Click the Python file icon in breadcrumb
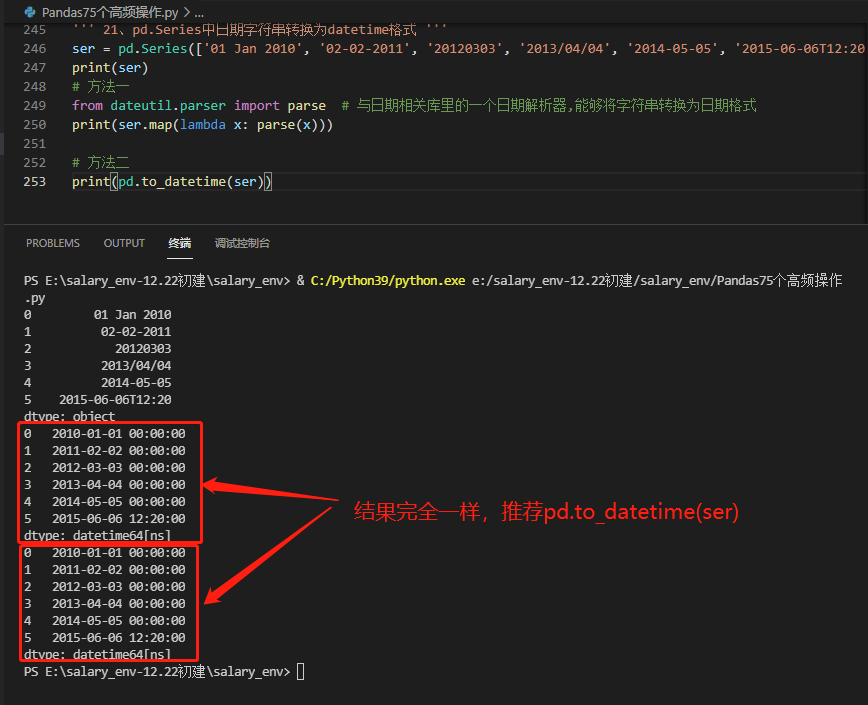The height and width of the screenshot is (705, 868). tap(30, 12)
